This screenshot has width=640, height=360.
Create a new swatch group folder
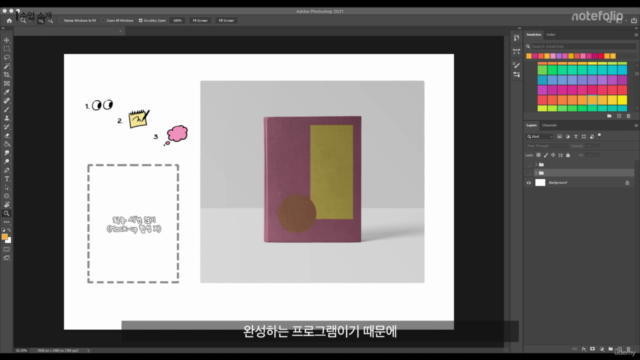(609, 116)
